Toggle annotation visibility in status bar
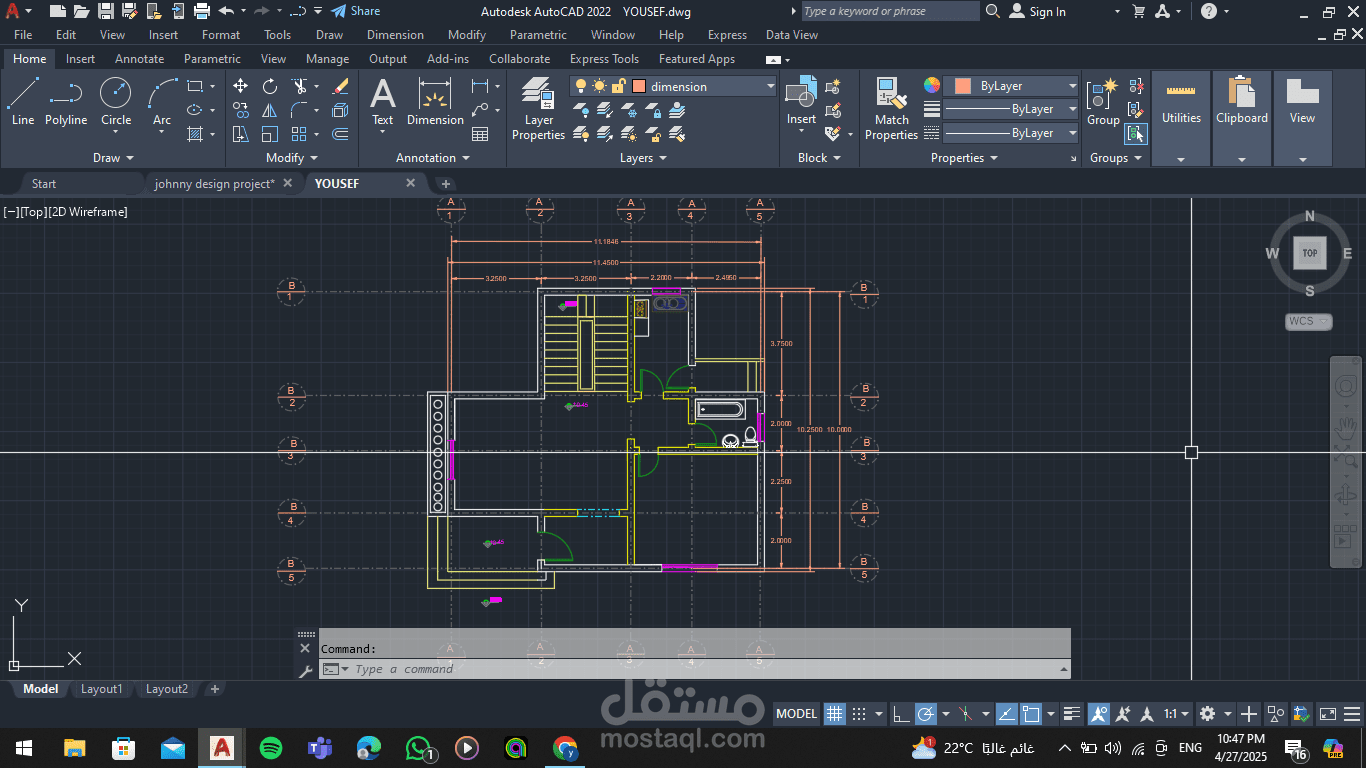1366x768 pixels. (x=1099, y=714)
